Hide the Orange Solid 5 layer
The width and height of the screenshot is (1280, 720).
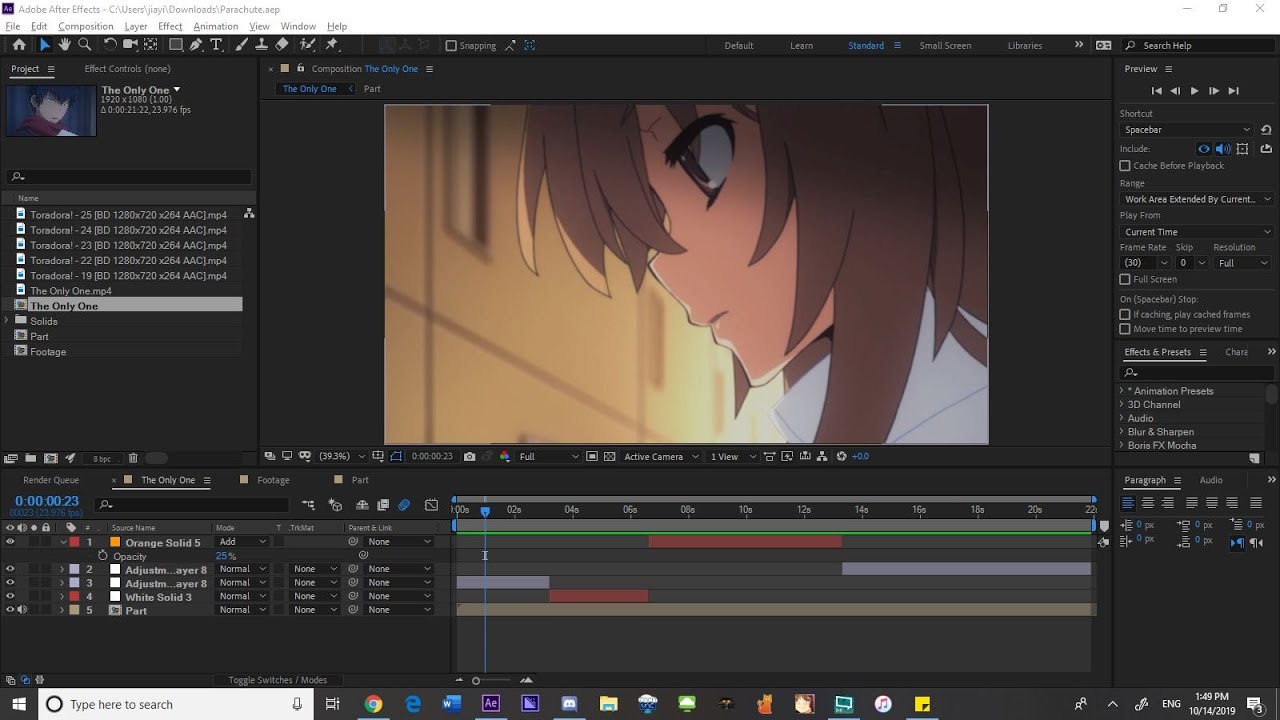click(x=10, y=542)
